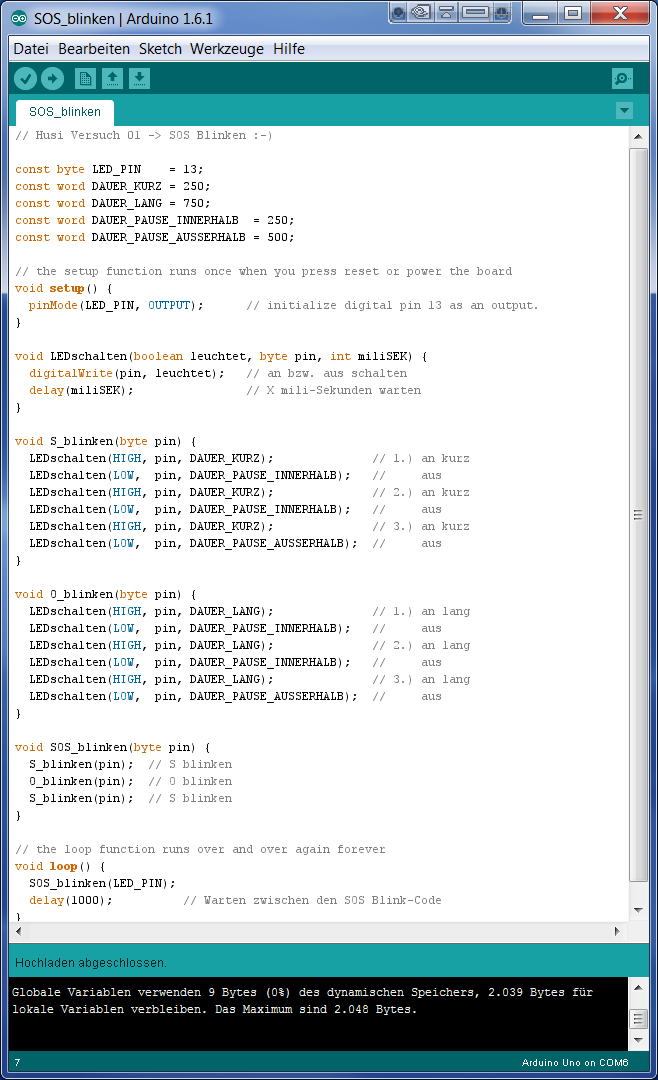Viewport: 658px width, 1080px height.
Task: Select the SOS_blinken tab
Action: (65, 112)
